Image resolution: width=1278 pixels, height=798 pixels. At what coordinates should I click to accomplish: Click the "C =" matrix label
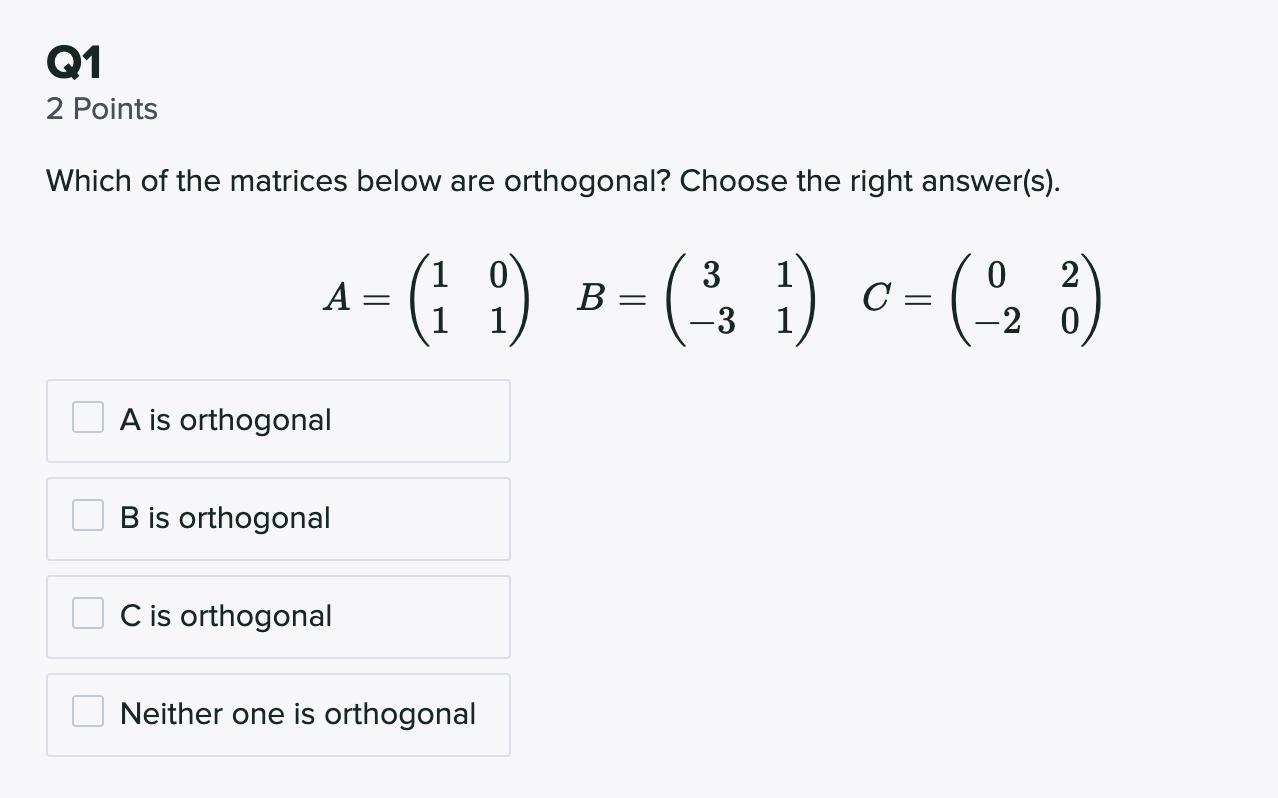(x=897, y=297)
